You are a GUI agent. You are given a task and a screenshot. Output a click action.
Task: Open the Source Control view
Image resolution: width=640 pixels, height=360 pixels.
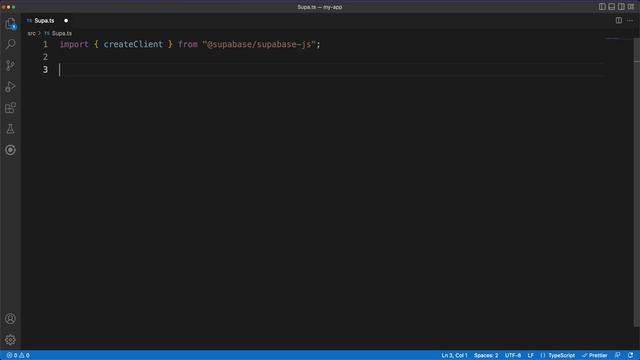click(x=11, y=65)
